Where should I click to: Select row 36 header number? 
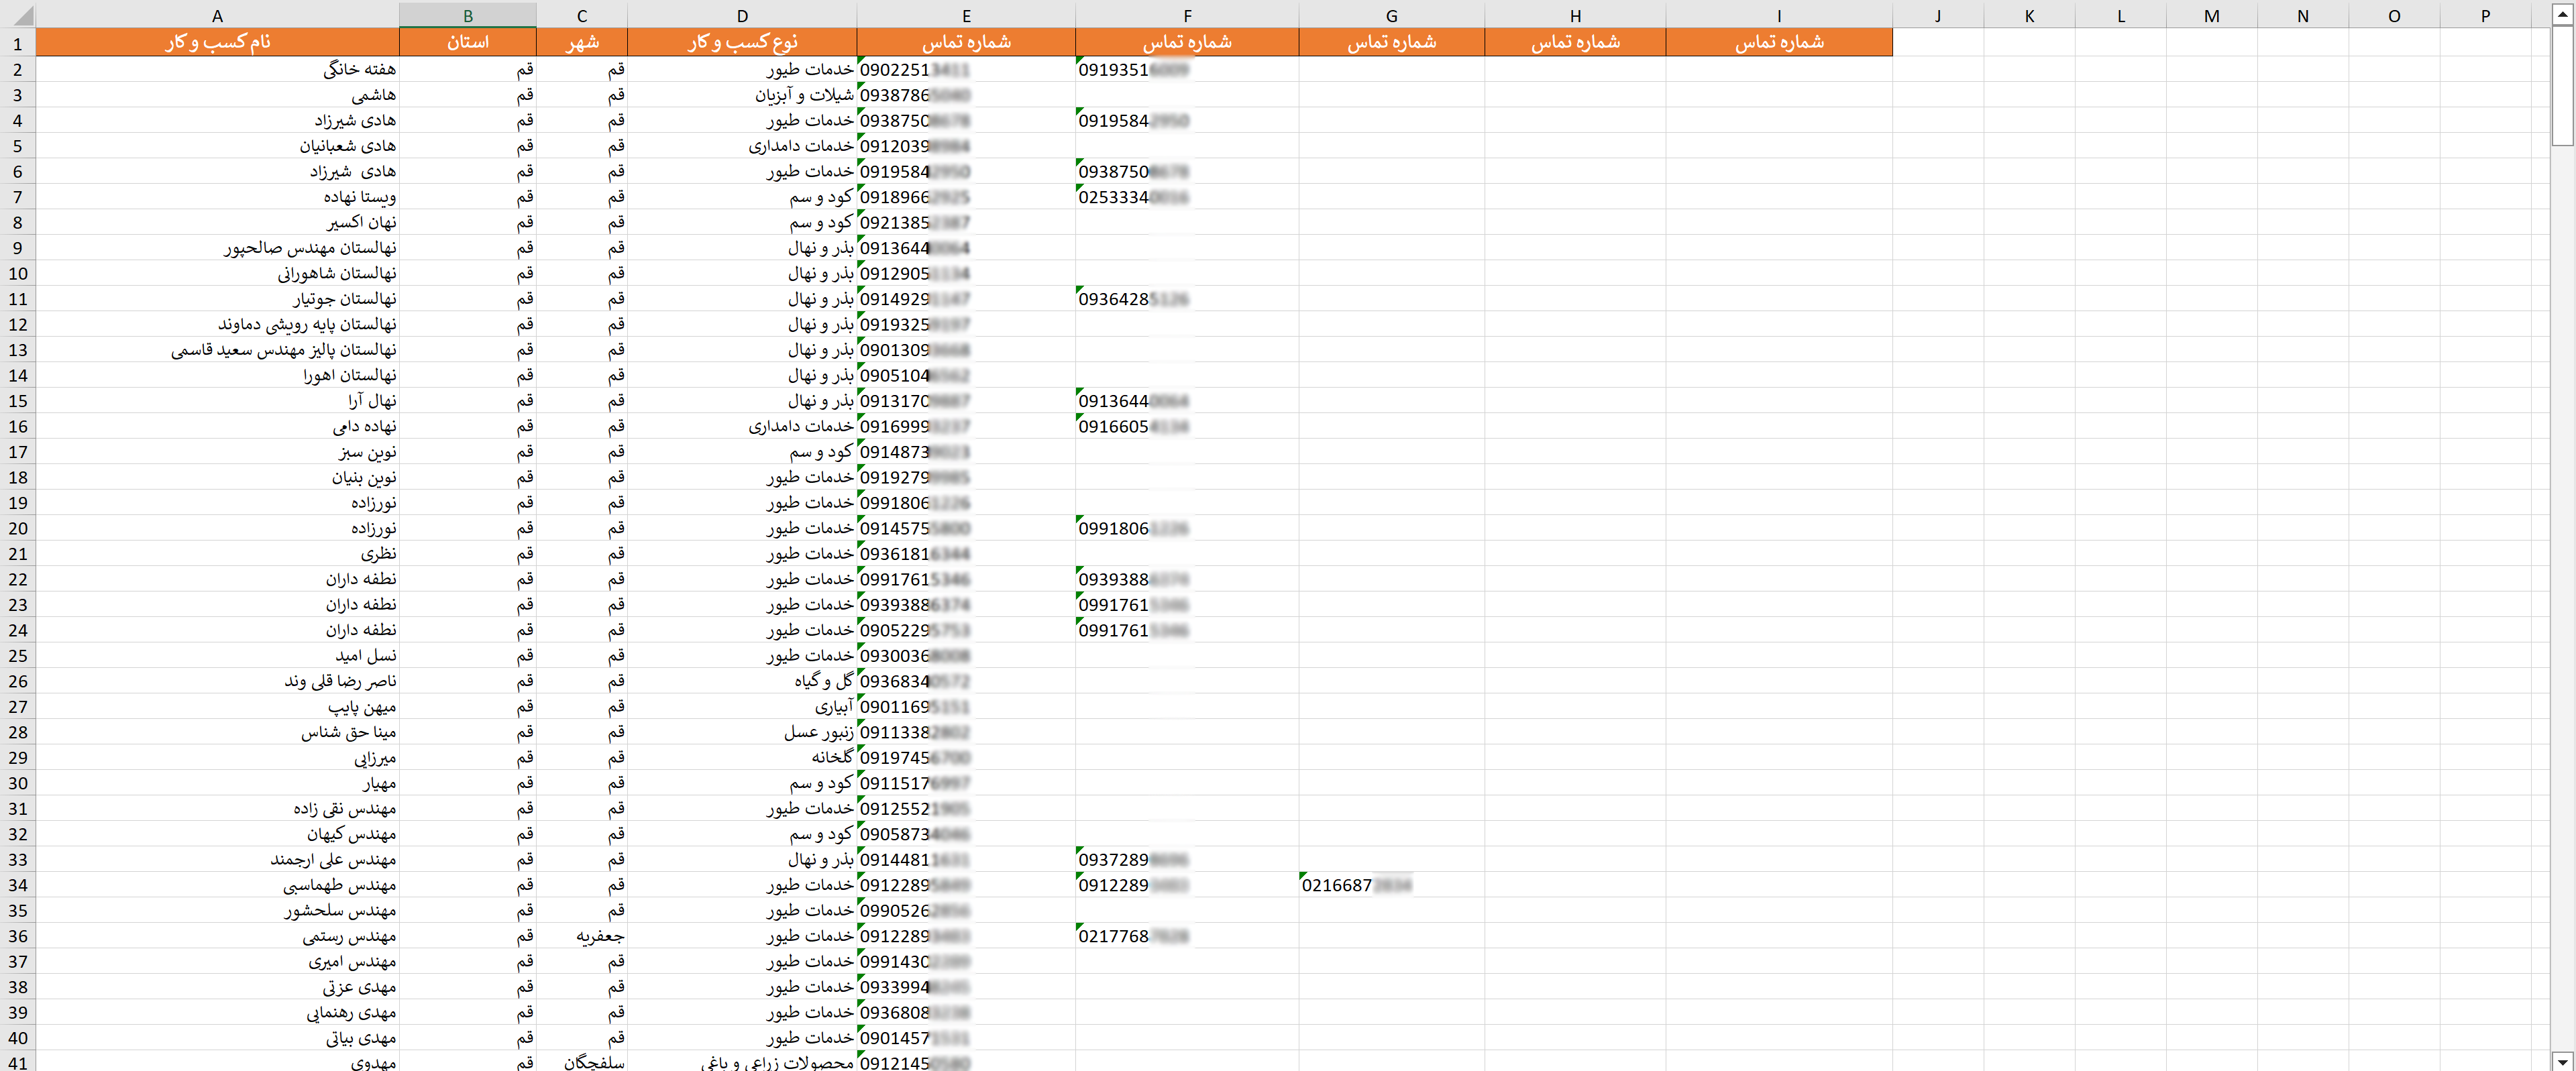click(18, 936)
